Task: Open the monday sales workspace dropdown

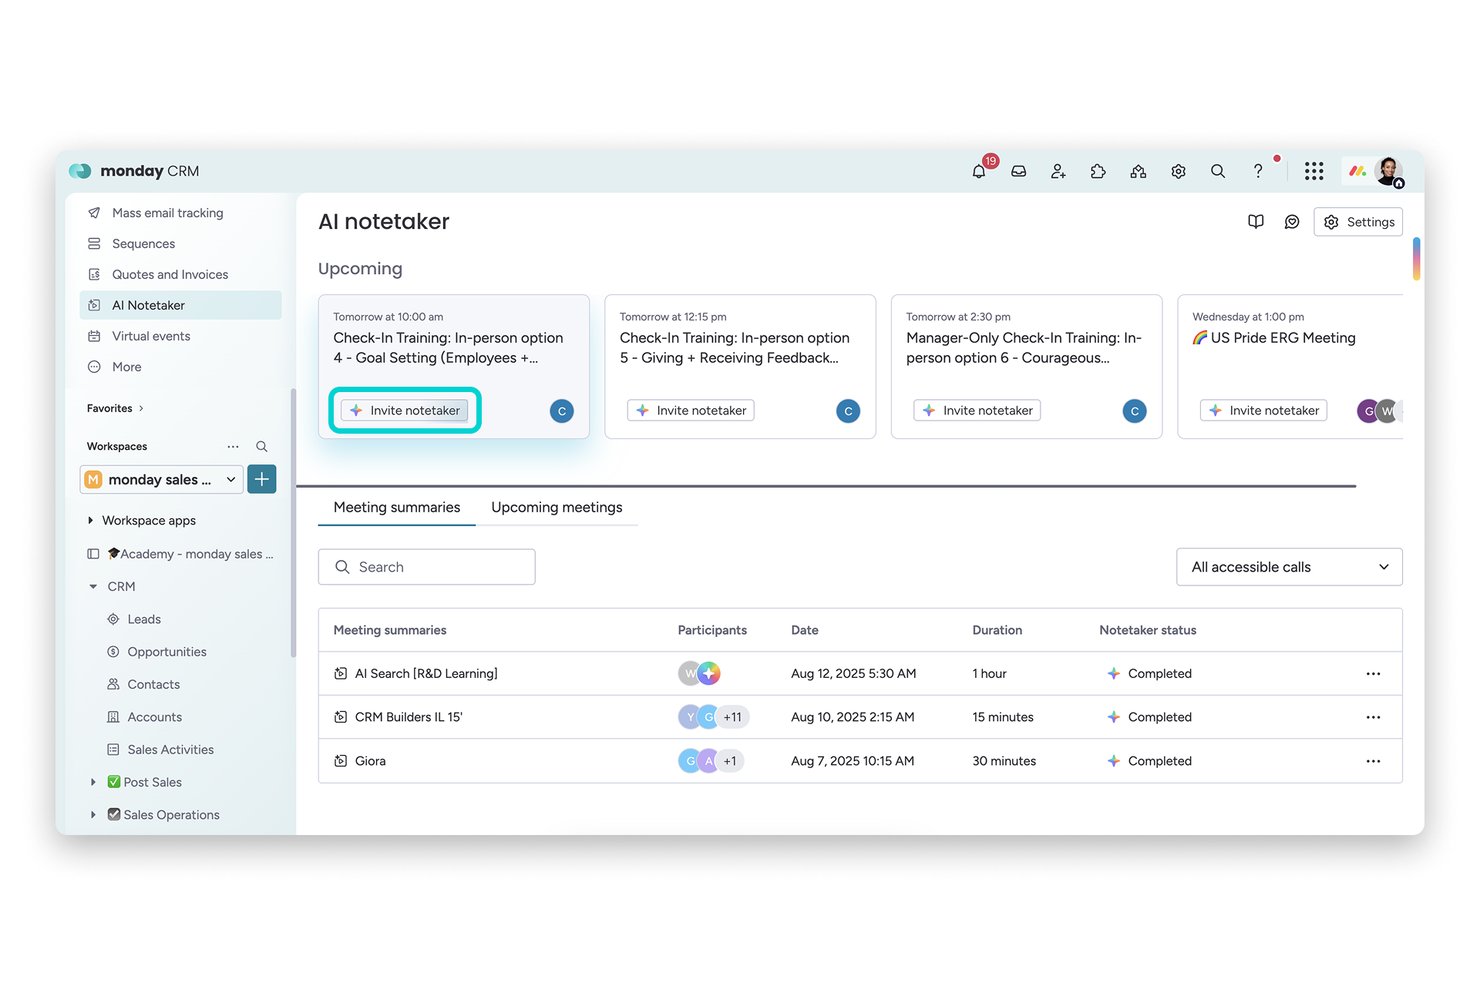Action: [x=162, y=480]
